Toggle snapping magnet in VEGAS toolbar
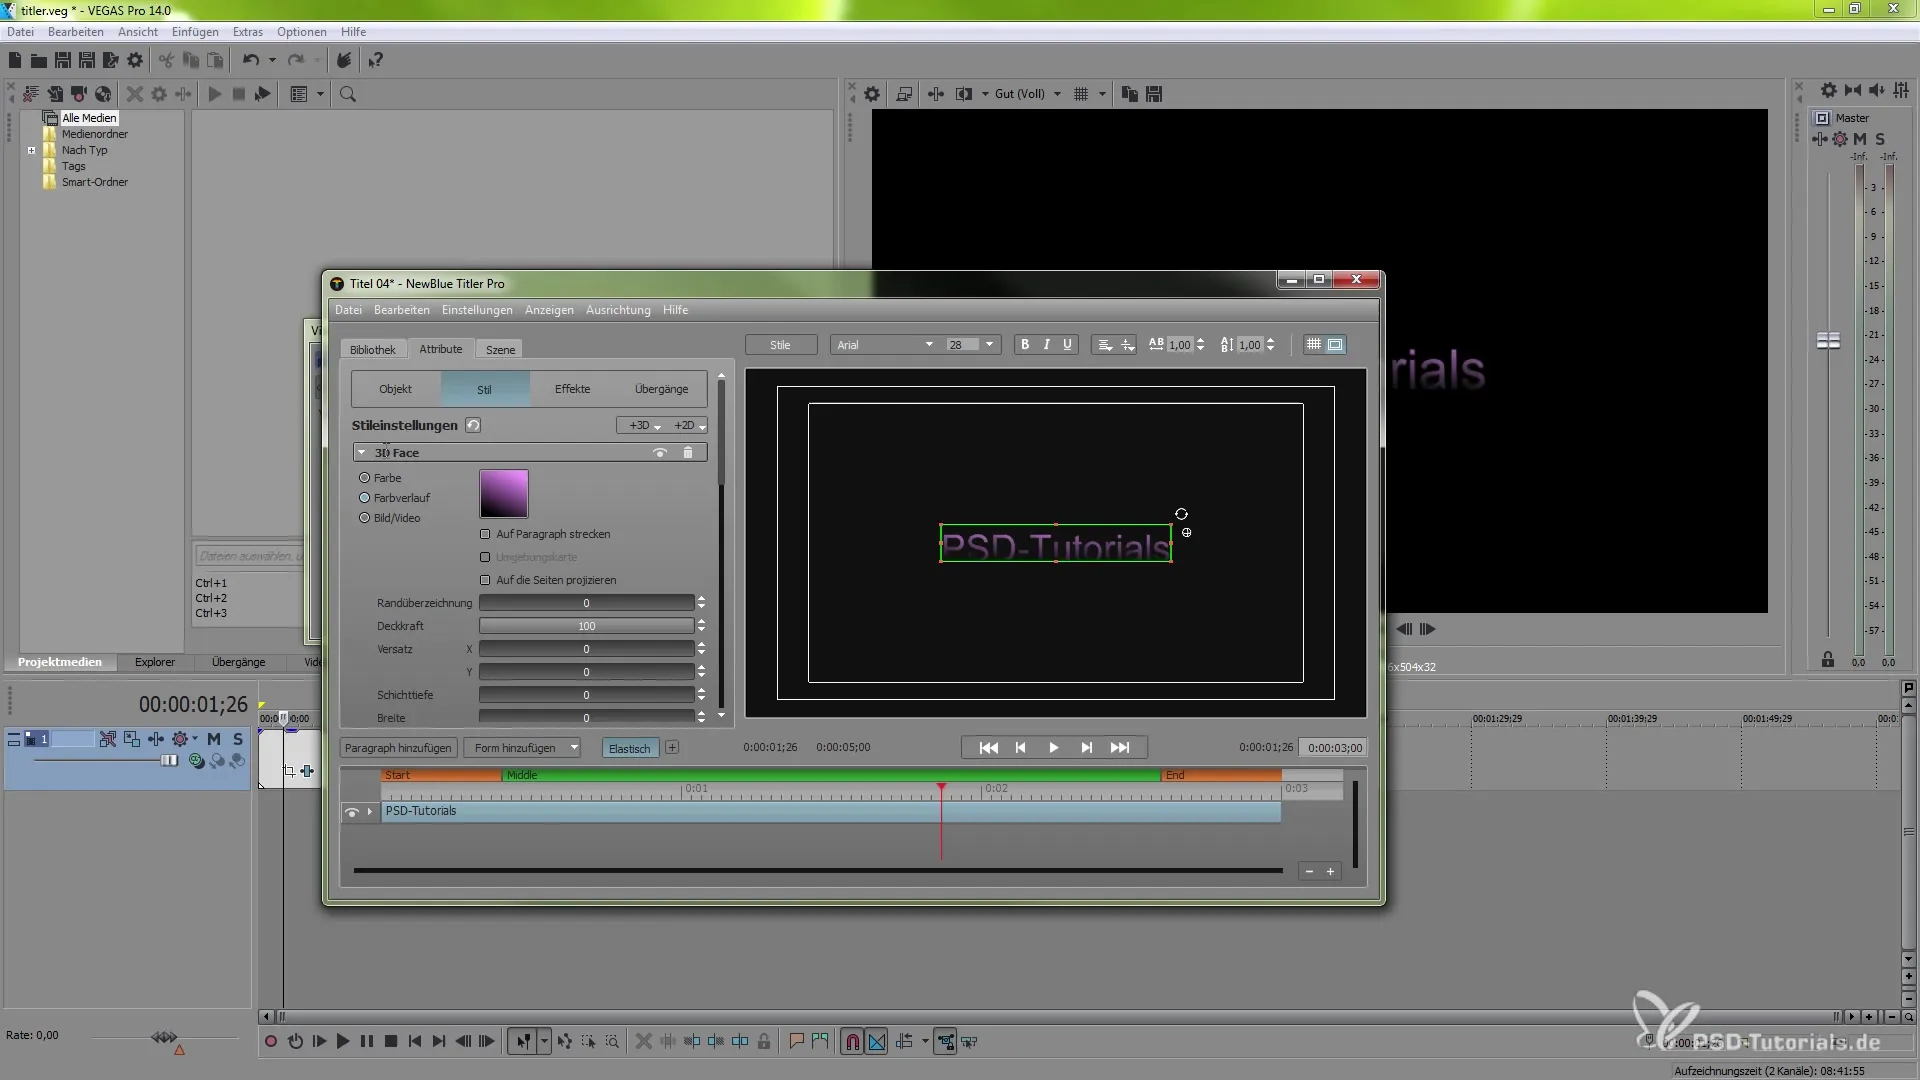 [852, 1042]
